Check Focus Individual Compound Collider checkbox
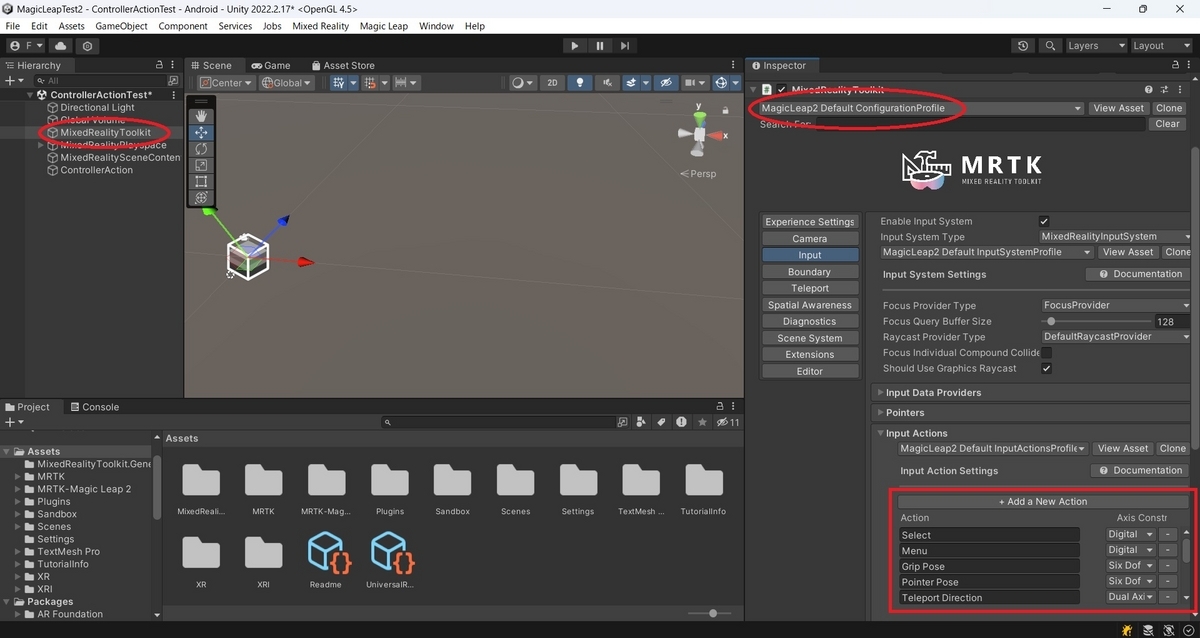Screen dimensions: 1200x638 tap(1046, 353)
